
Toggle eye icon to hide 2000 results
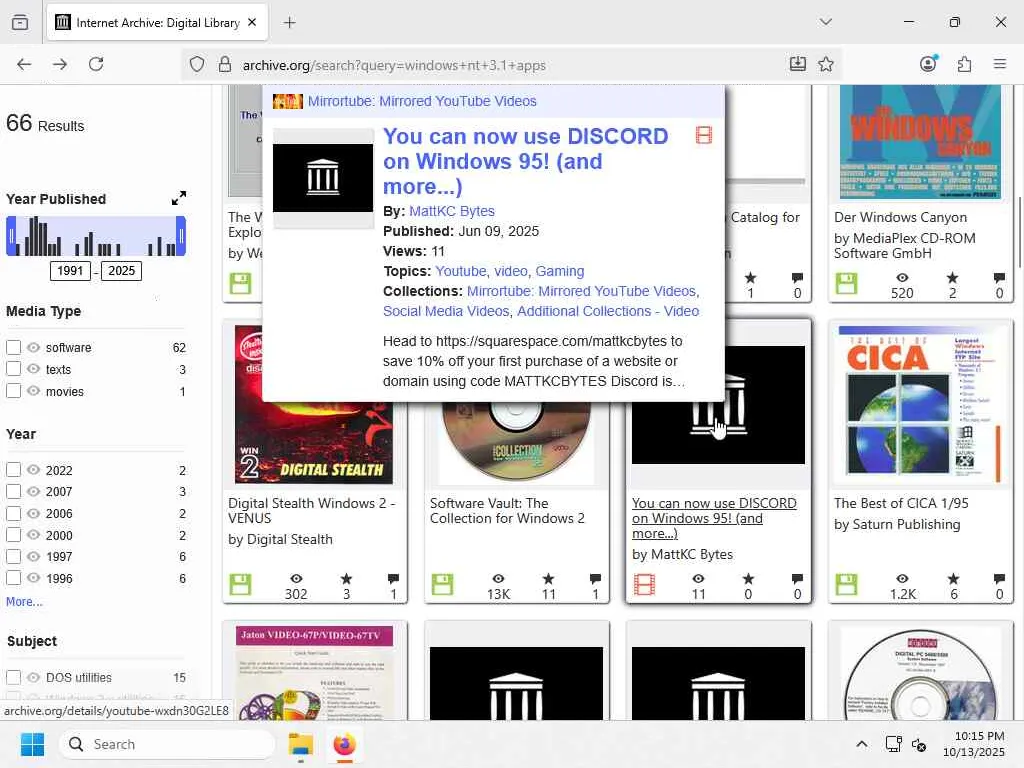coord(34,535)
